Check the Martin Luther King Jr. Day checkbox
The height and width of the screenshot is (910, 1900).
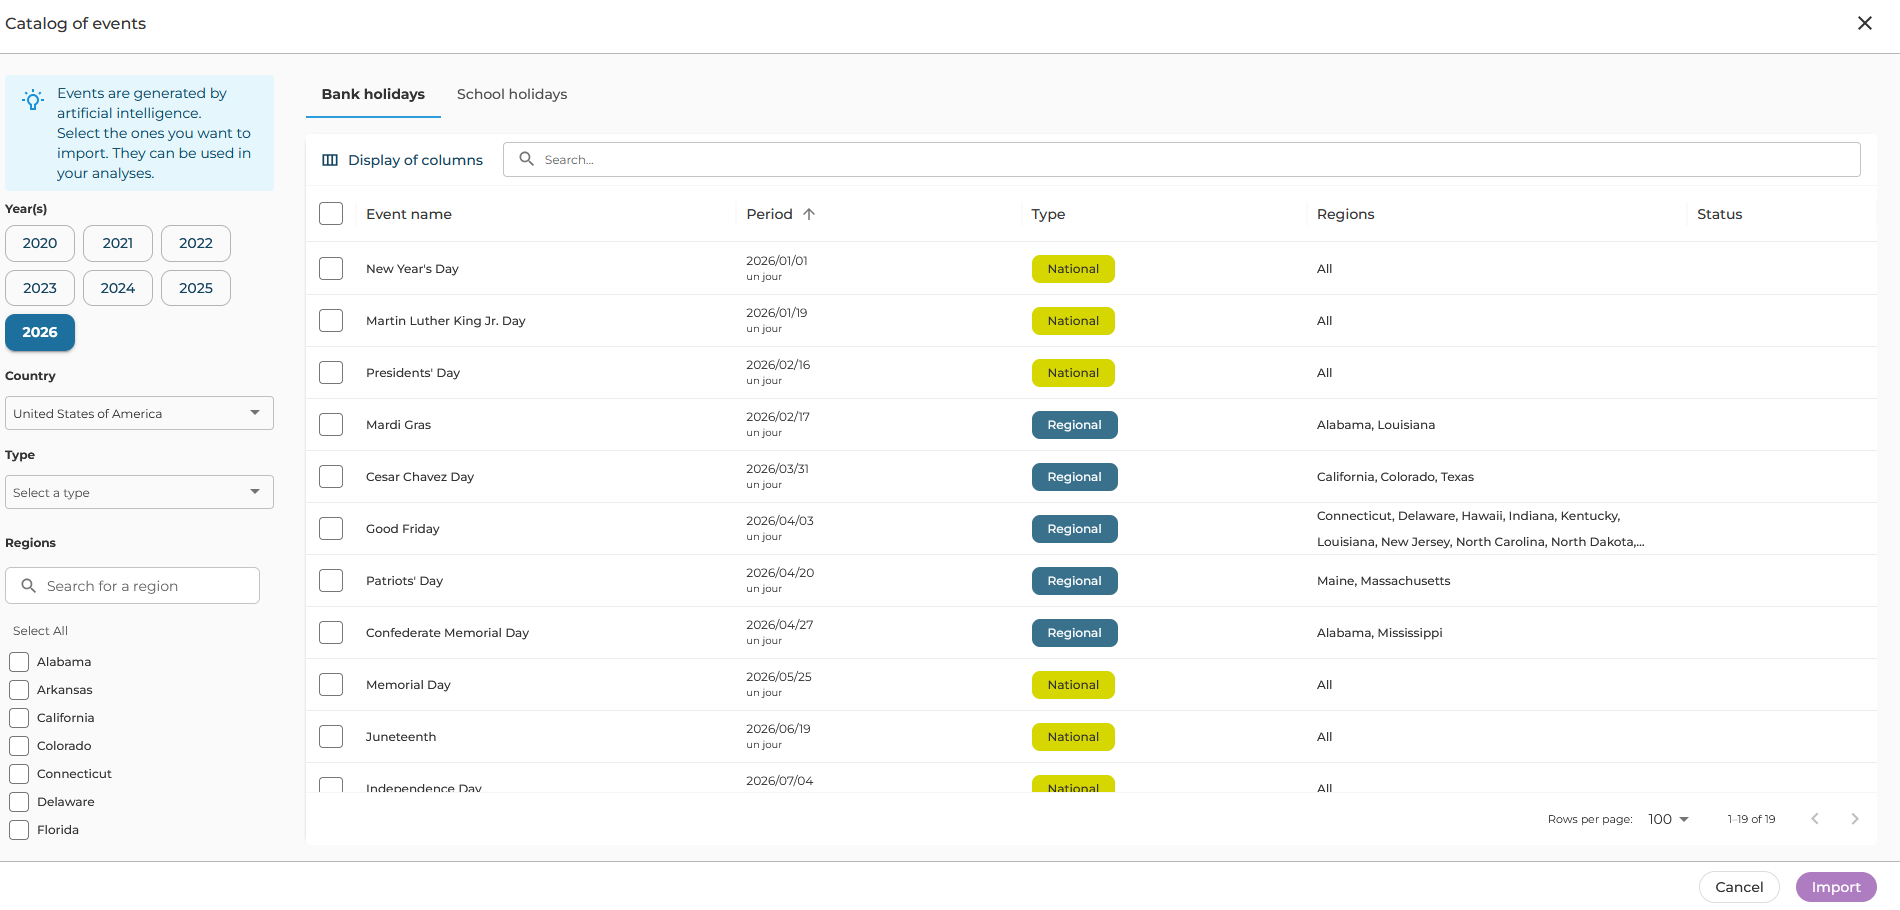pyautogui.click(x=331, y=321)
